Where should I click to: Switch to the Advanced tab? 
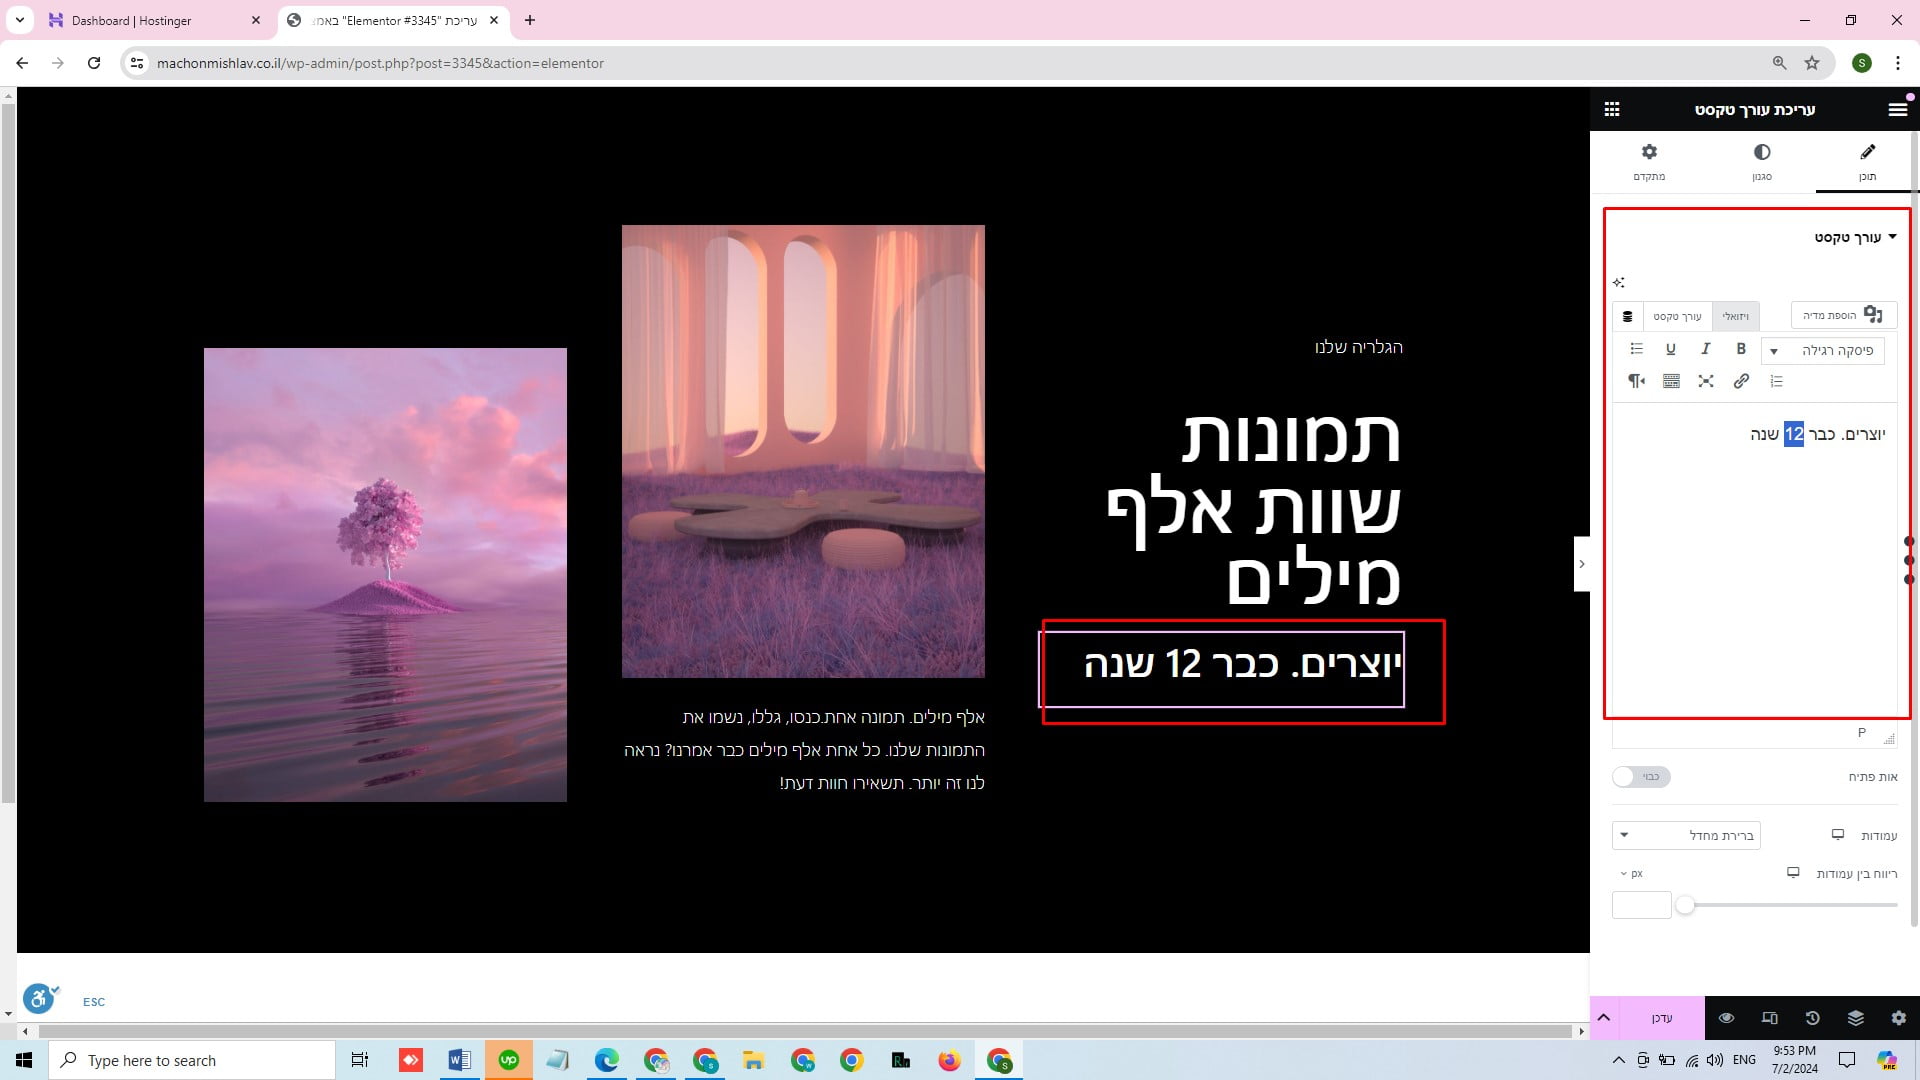coord(1649,161)
